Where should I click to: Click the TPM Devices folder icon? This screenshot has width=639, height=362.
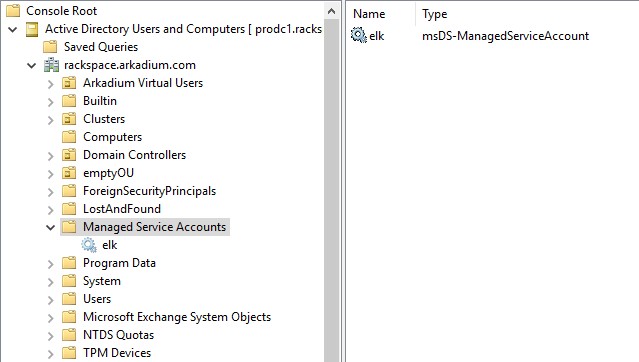[69, 353]
